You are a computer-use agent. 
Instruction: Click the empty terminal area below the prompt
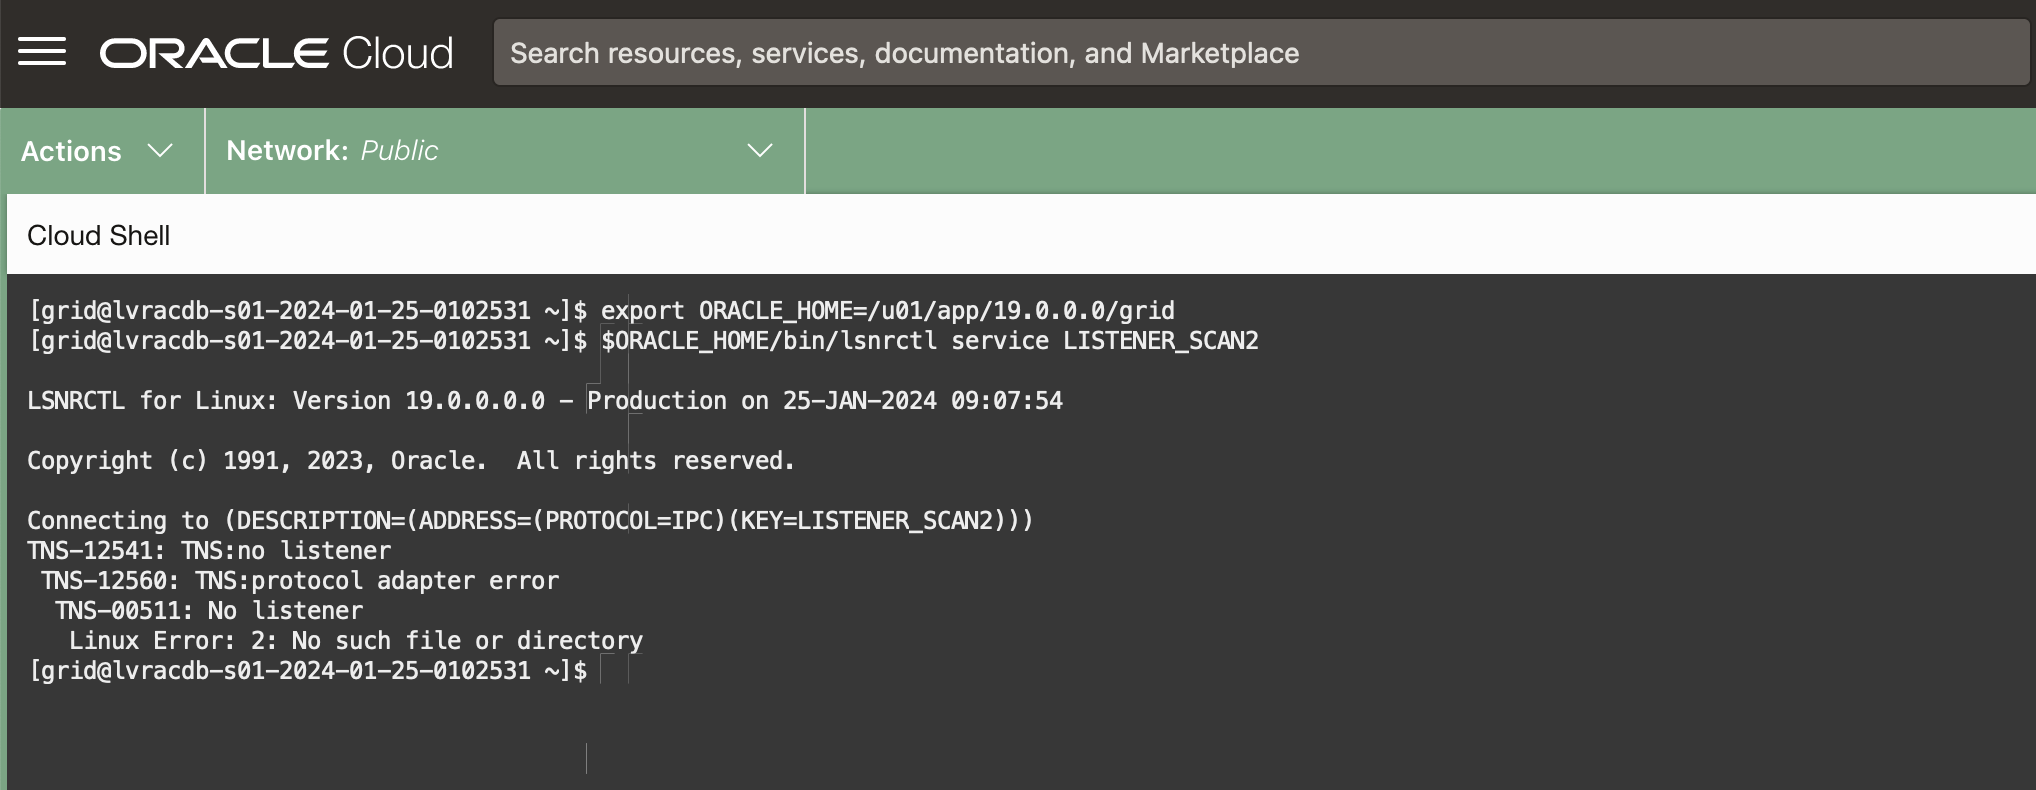[x=1000, y=740]
